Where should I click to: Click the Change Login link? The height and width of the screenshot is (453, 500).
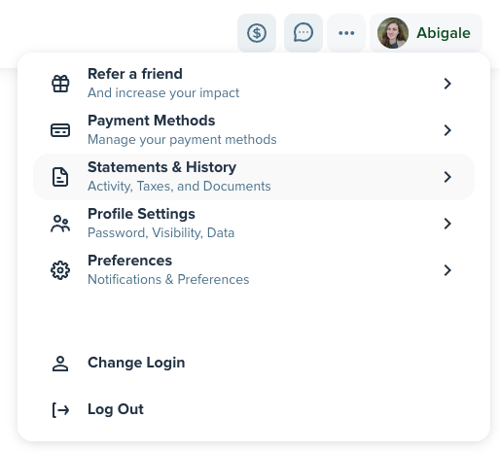pos(136,363)
